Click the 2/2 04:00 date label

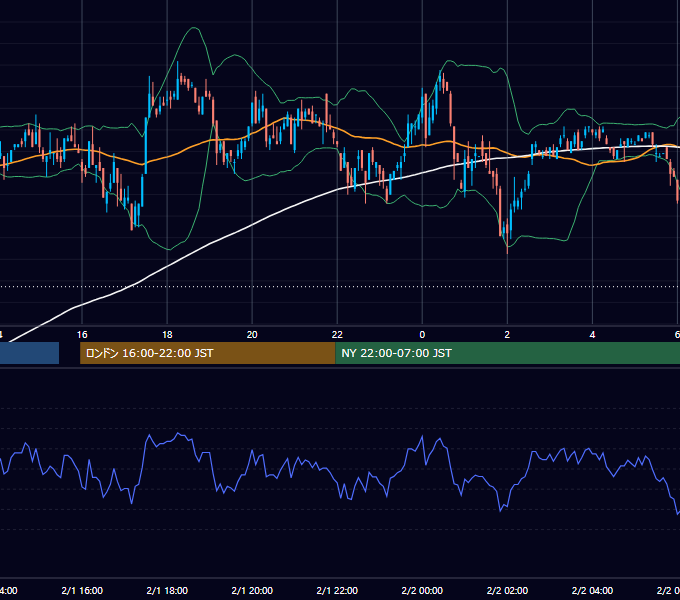tap(592, 590)
